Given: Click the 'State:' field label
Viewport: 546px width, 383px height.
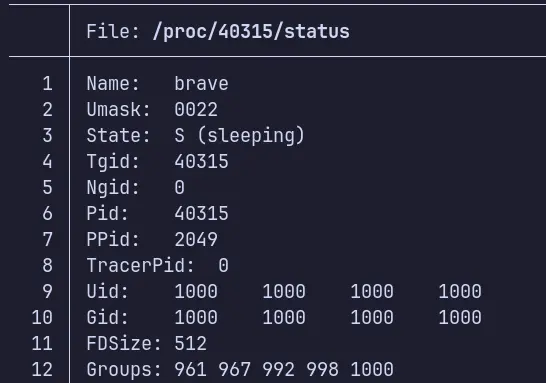Looking at the screenshot, I should click(x=118, y=135).
